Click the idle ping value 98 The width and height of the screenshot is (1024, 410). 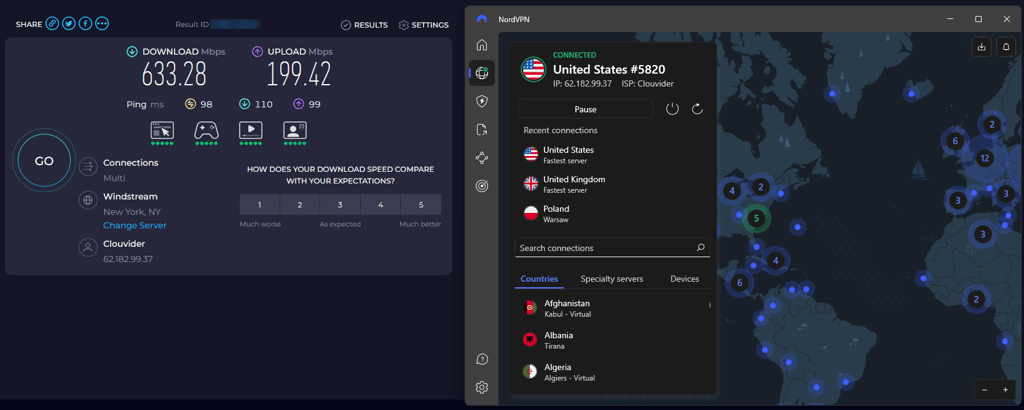pos(206,104)
